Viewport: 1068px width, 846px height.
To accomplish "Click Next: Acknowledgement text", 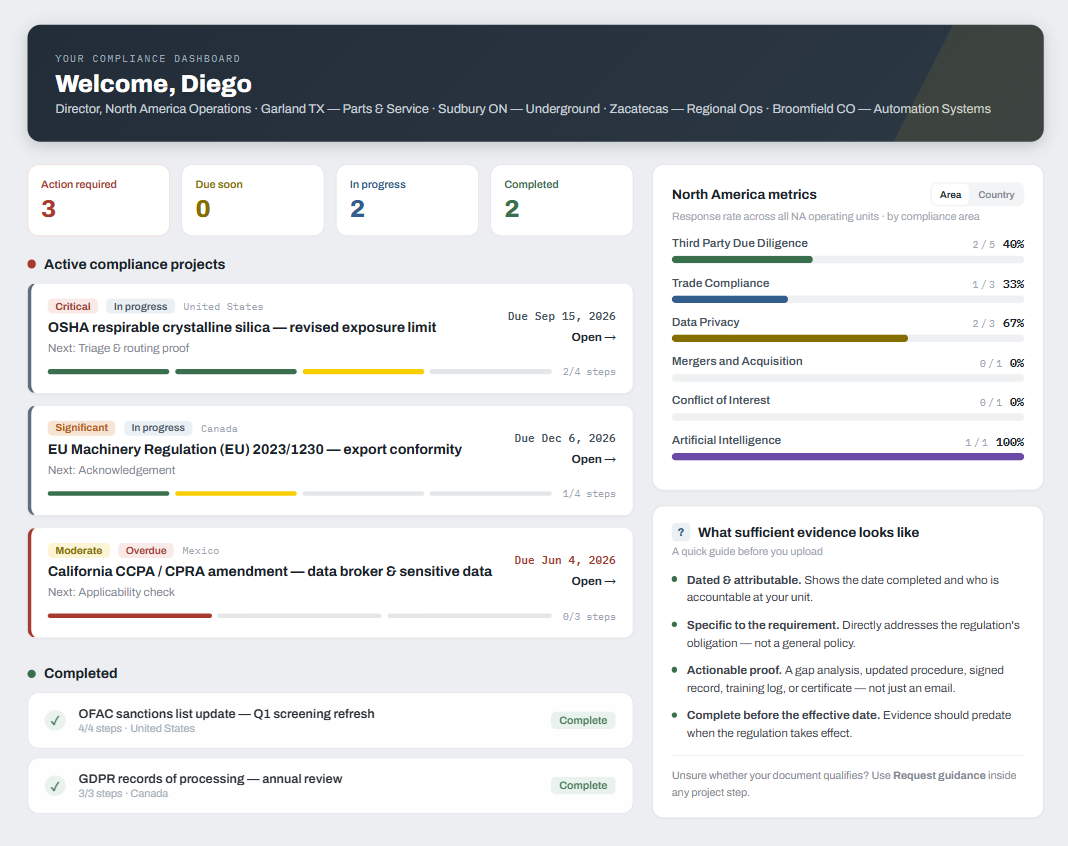I will coord(111,470).
